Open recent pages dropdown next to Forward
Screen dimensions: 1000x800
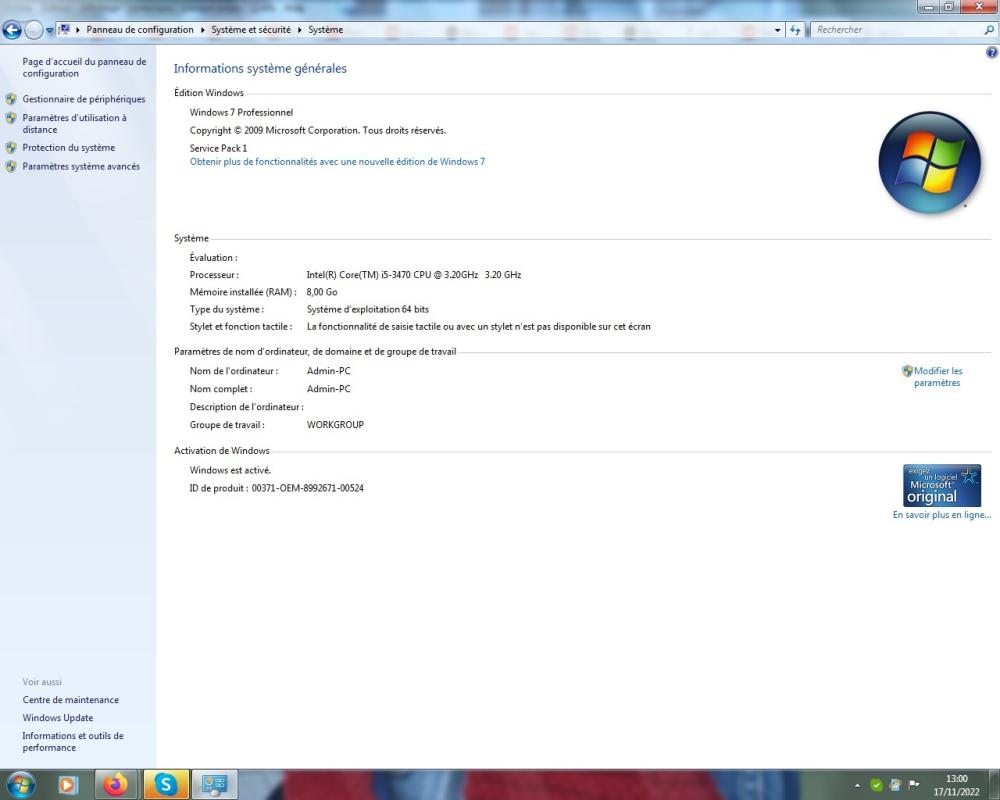50,30
